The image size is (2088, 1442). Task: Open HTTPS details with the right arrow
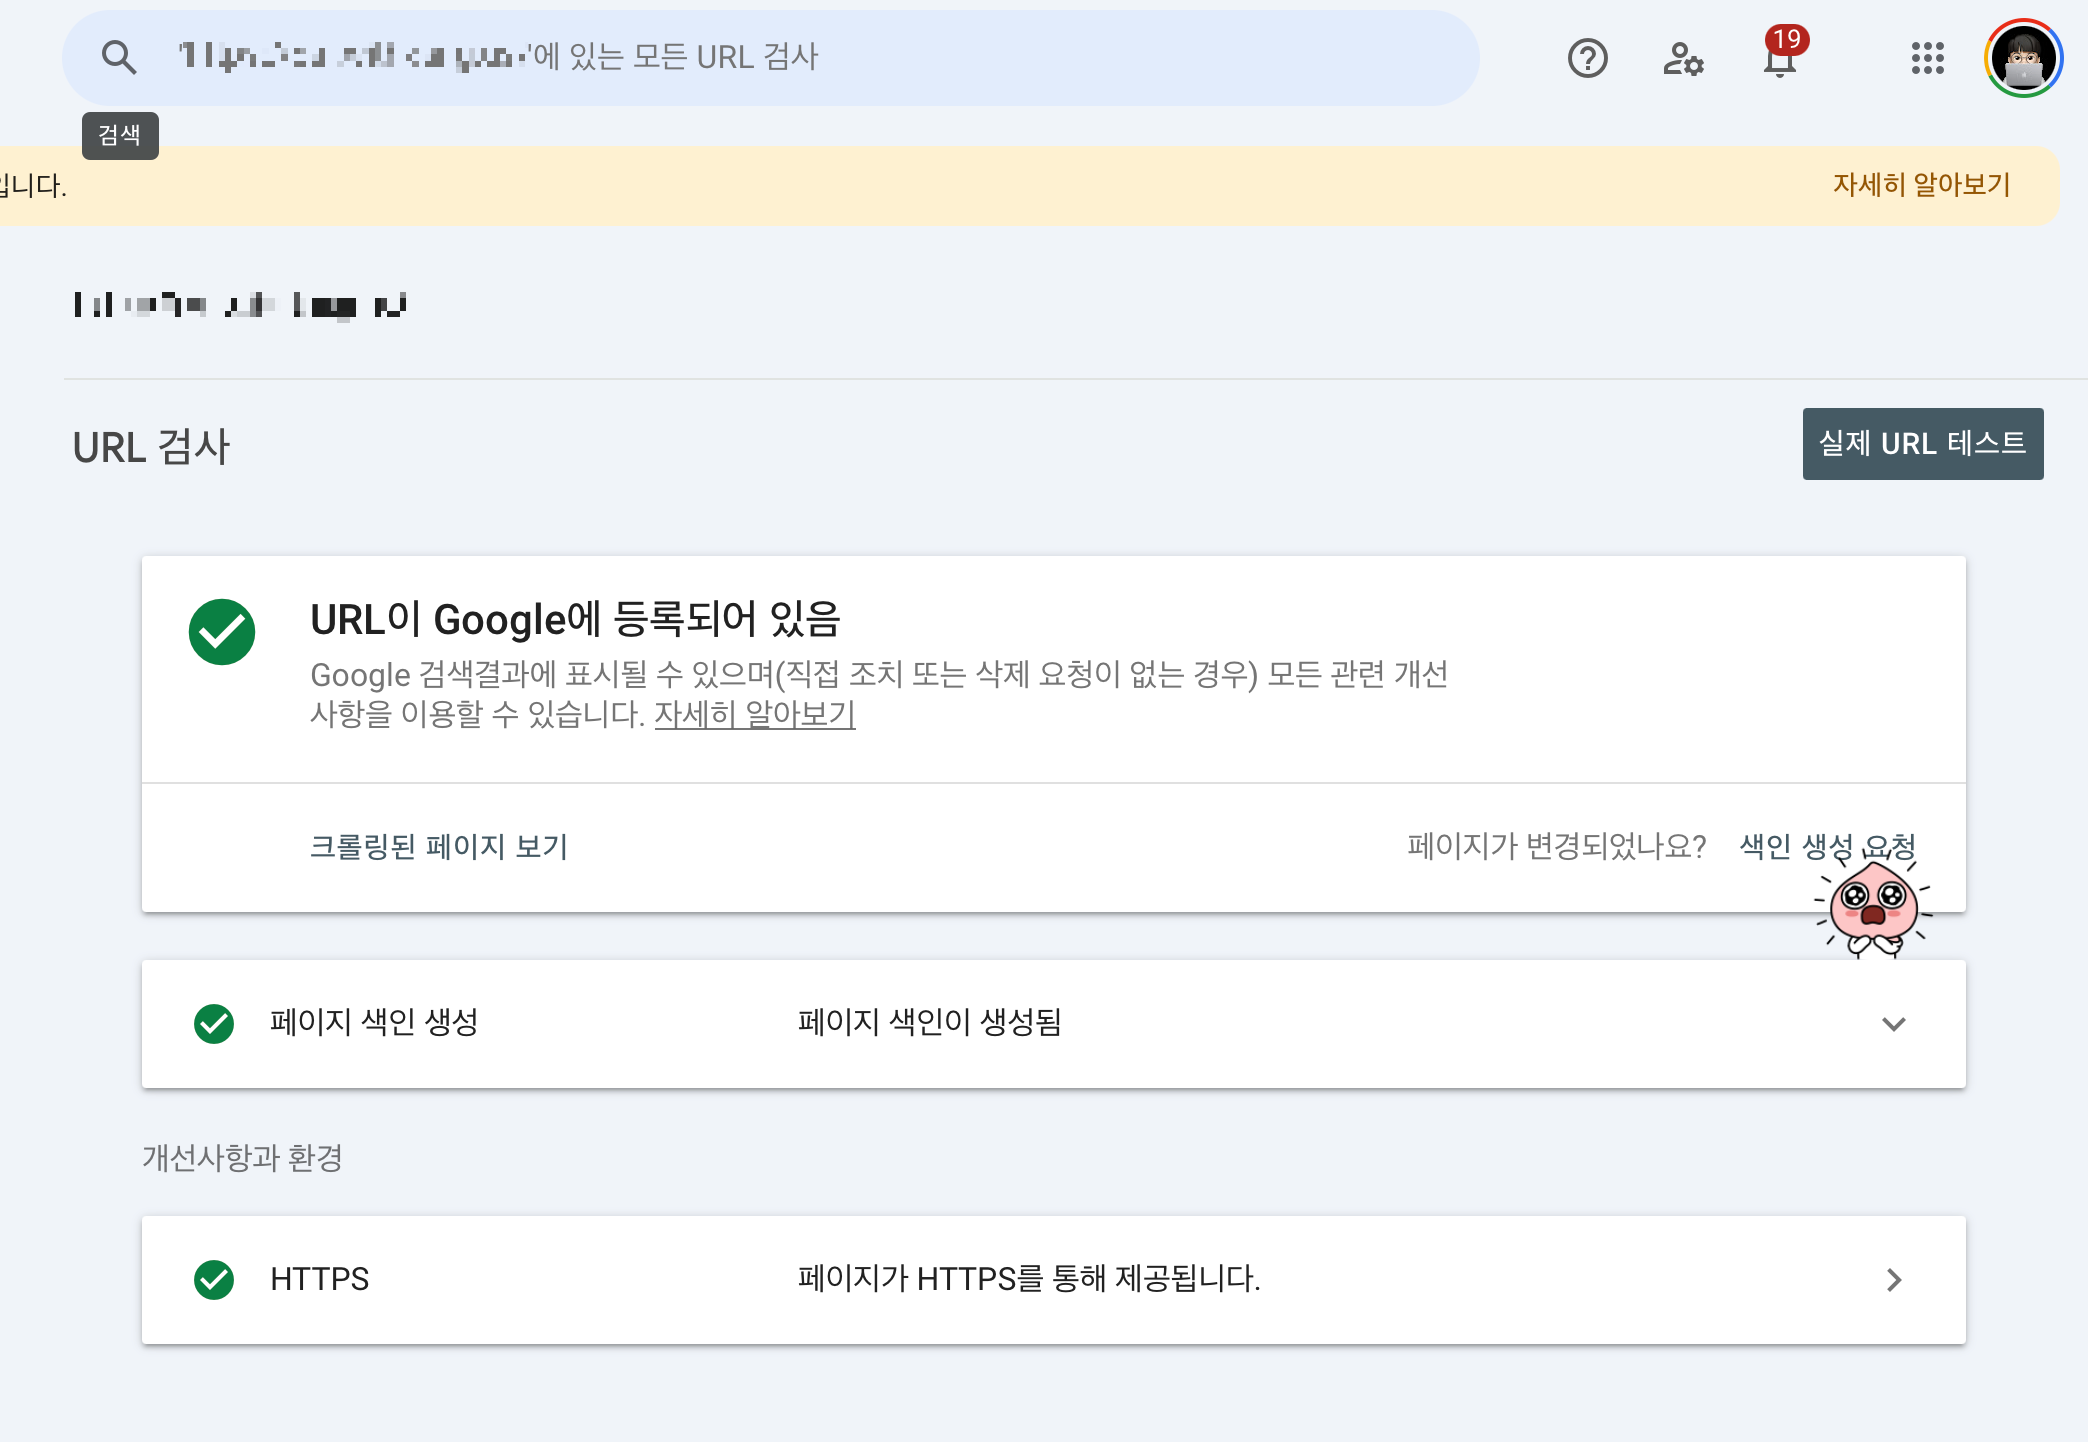[1893, 1280]
